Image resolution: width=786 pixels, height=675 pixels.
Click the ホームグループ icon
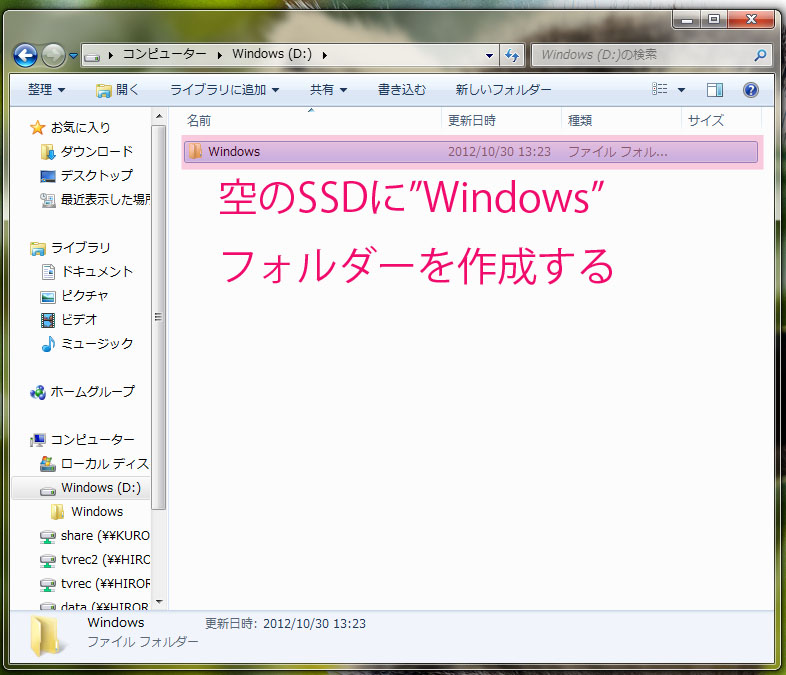38,392
